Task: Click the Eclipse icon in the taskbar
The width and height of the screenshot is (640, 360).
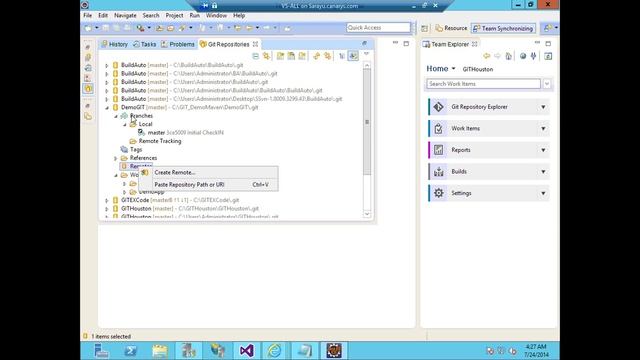Action: click(334, 351)
